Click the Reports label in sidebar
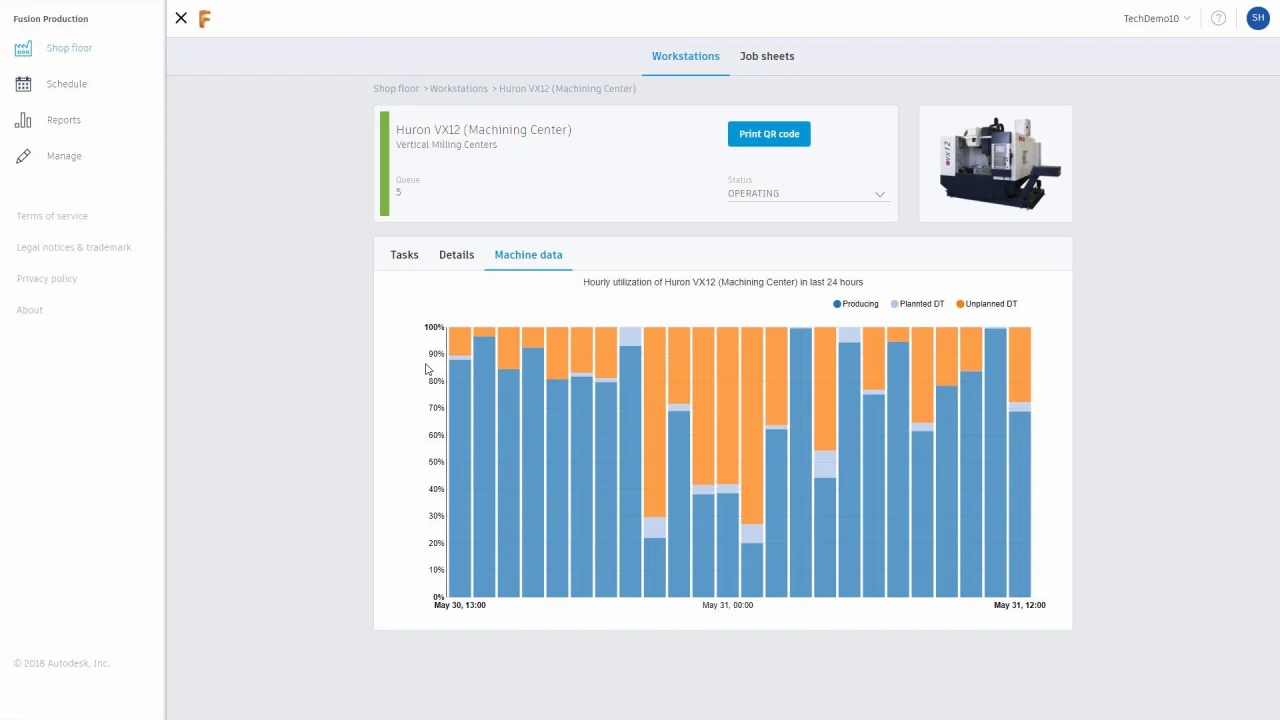The height and width of the screenshot is (720, 1280). (64, 120)
